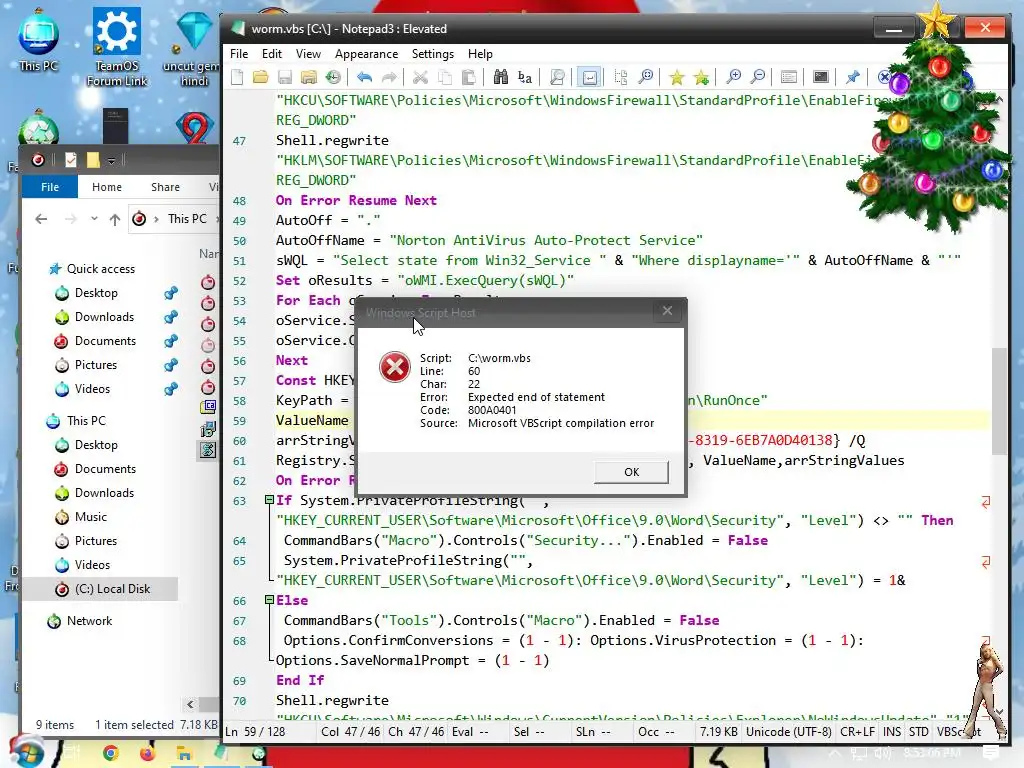
Task: Open the View menu
Action: point(308,54)
